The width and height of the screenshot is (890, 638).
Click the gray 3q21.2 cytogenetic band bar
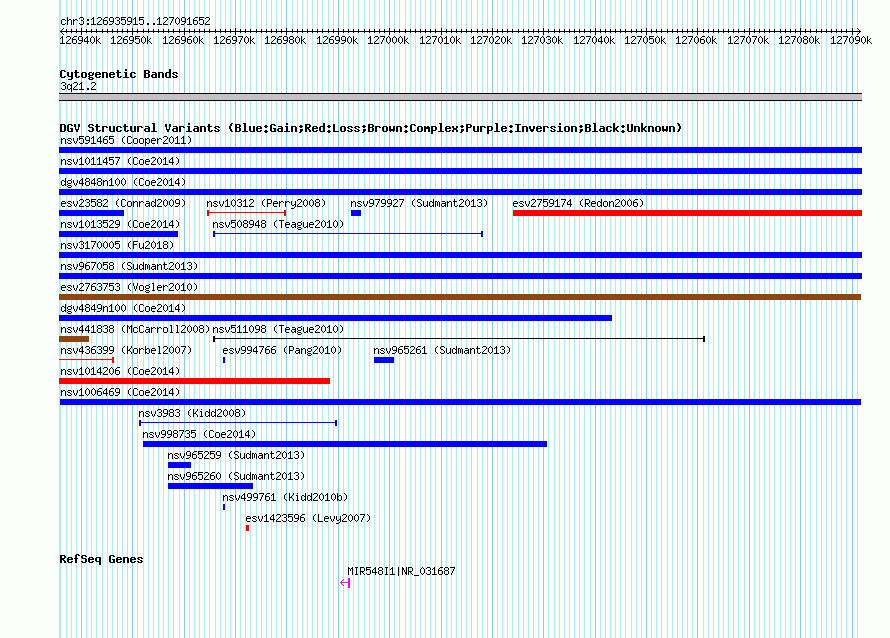(460, 97)
